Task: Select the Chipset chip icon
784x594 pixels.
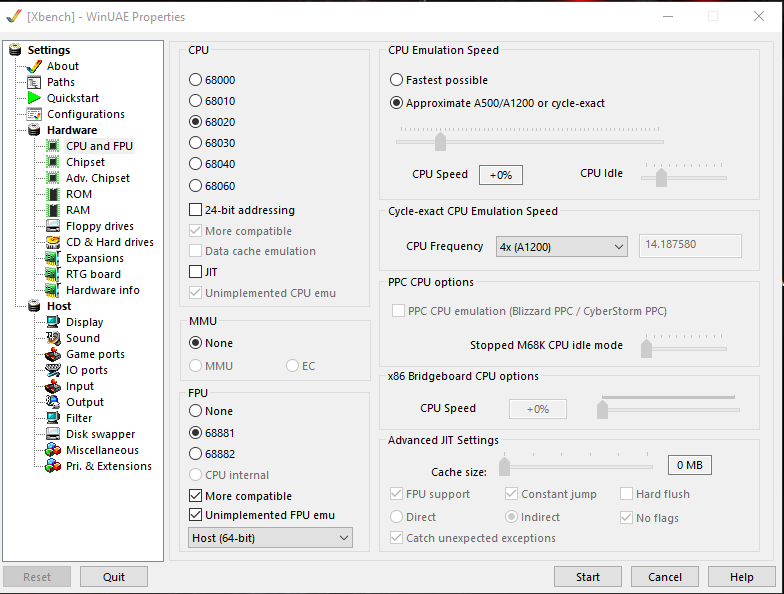Action: pos(52,162)
